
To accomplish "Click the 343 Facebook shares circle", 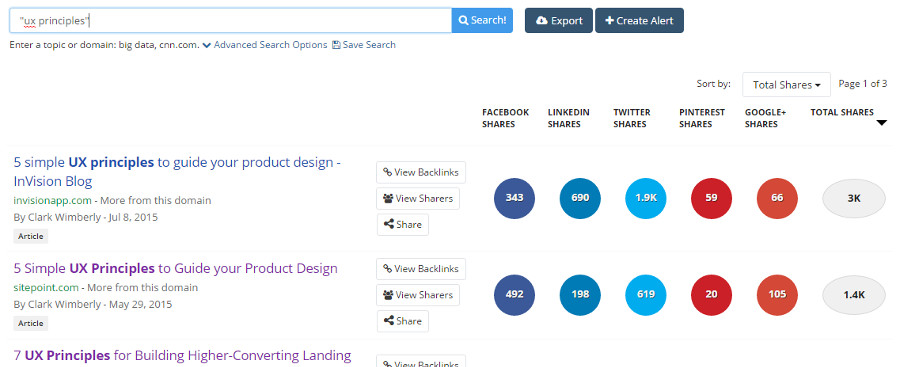I will tap(514, 198).
